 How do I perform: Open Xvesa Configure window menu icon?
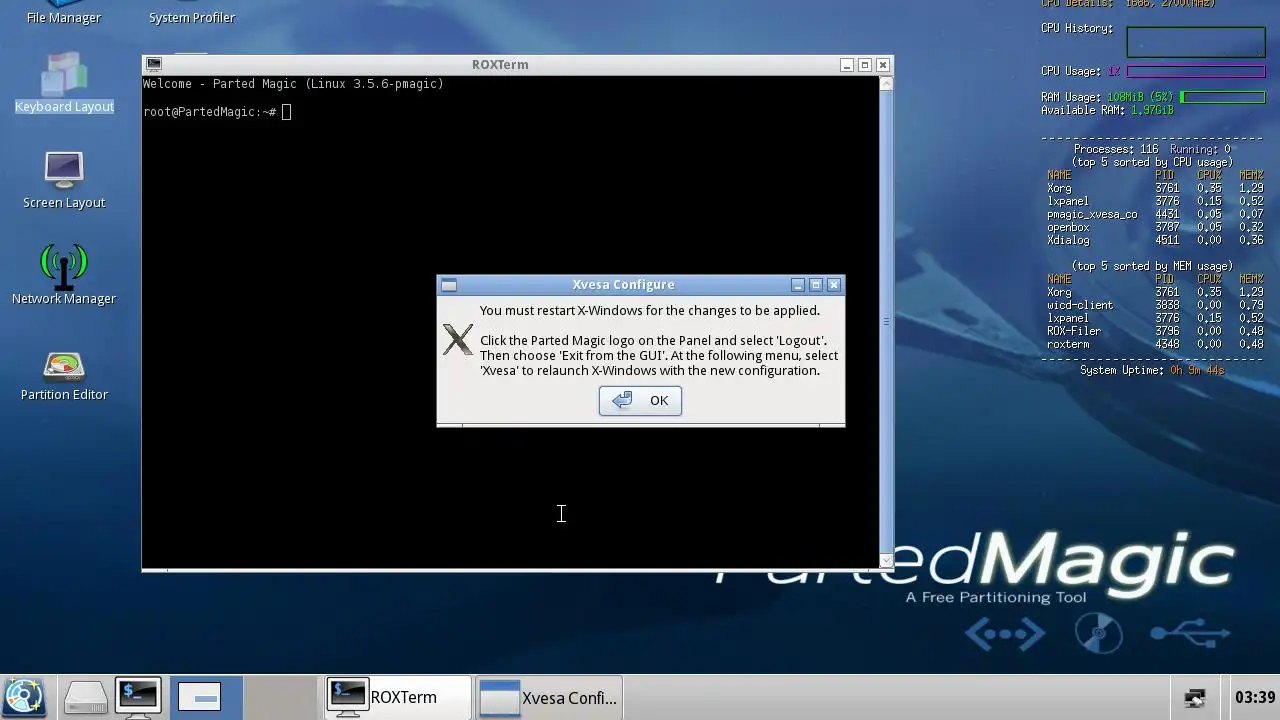(x=449, y=285)
